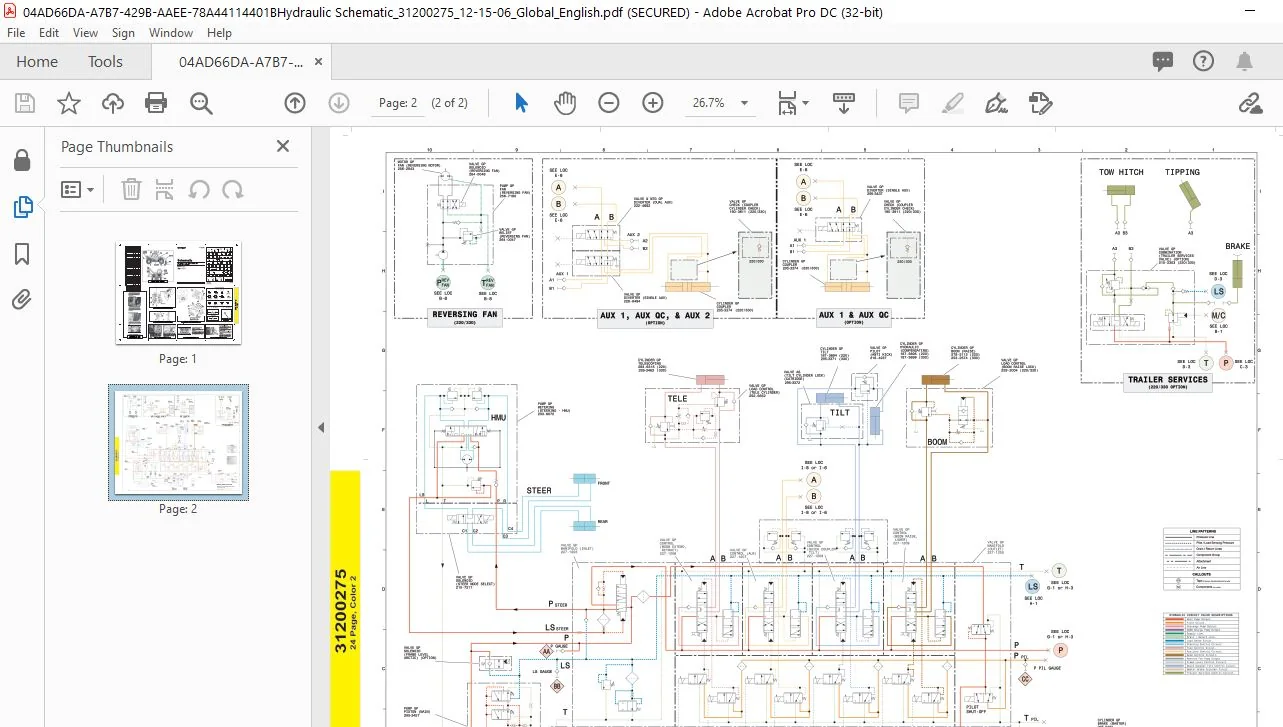Click the yellow 31200275 side banner
The height and width of the screenshot is (727, 1283).
click(x=345, y=599)
